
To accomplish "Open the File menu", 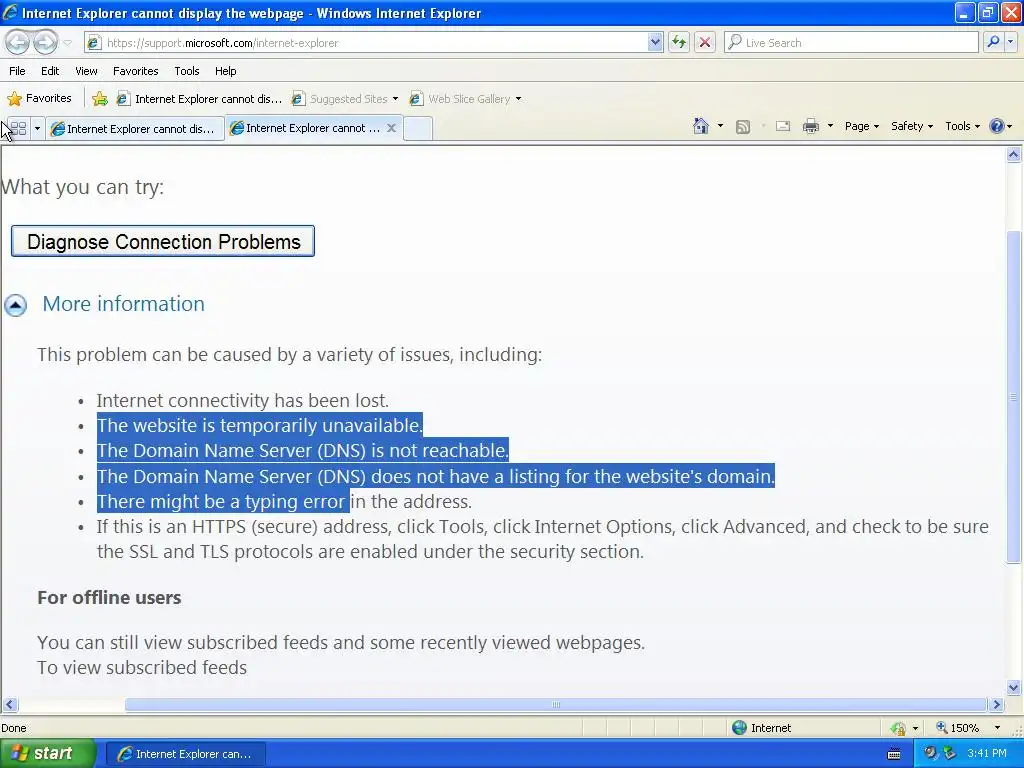I will click(17, 71).
